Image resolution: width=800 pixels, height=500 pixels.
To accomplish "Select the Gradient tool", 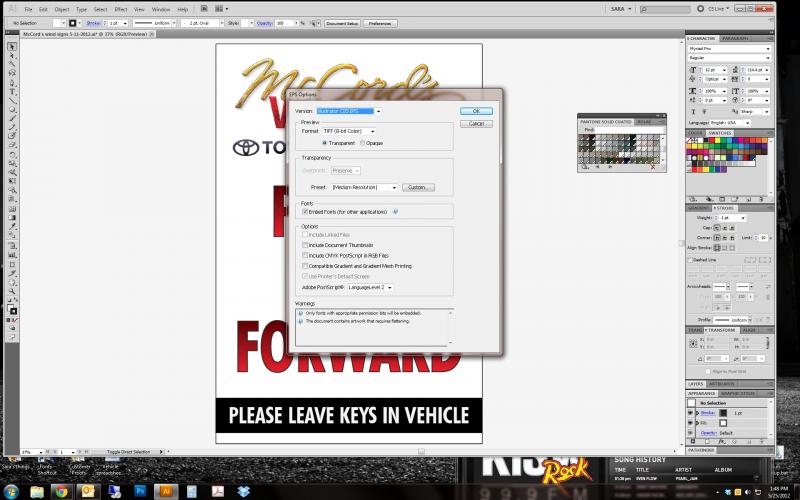I will (x=12, y=218).
